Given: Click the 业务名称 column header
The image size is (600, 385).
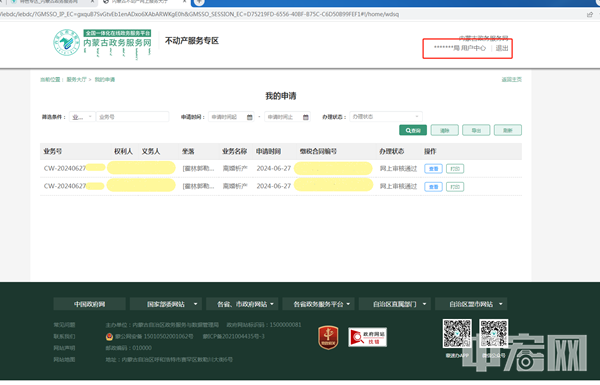Looking at the screenshot, I should pos(235,152).
